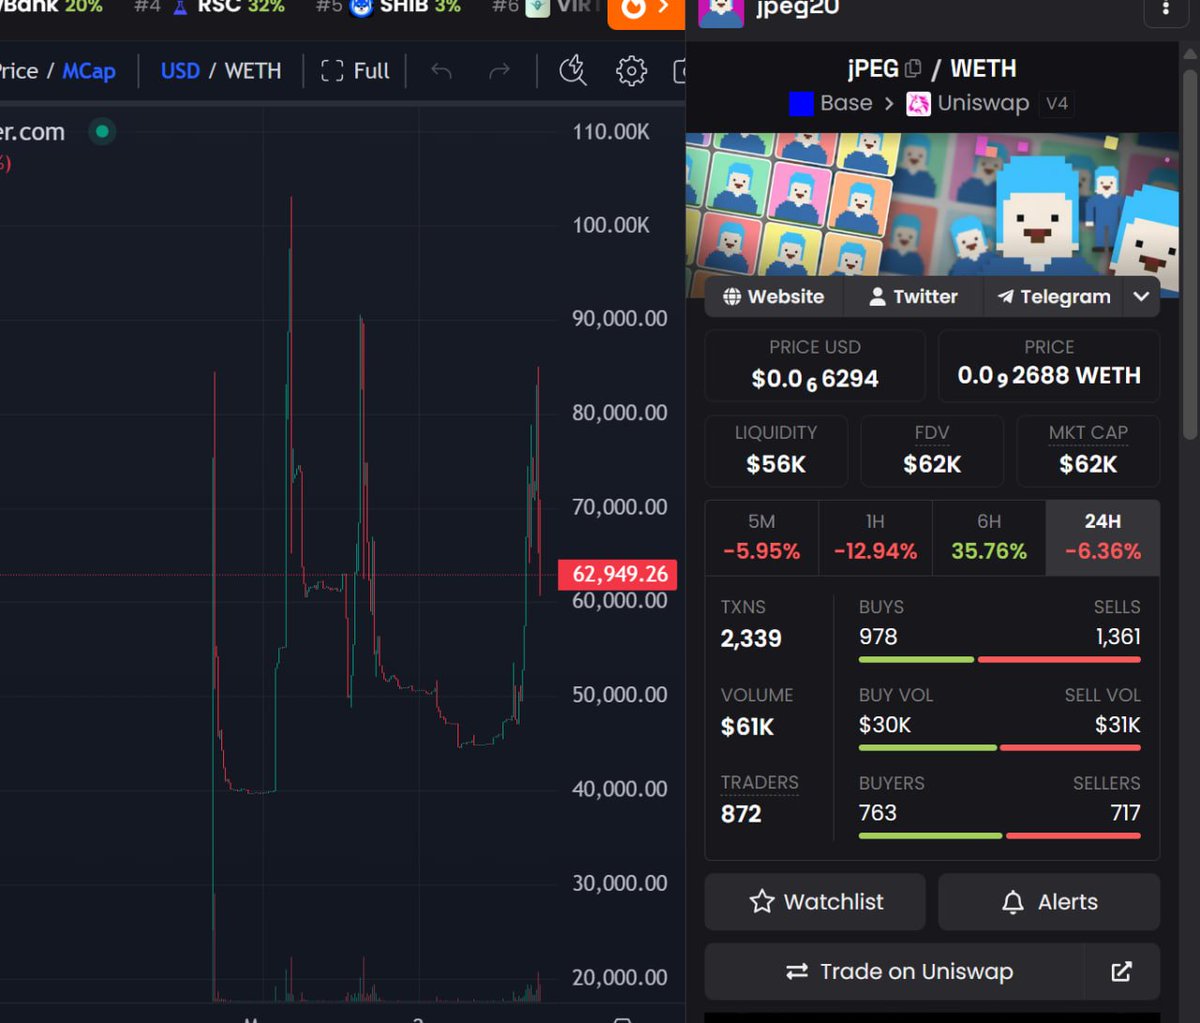Show chart values in USD
The height and width of the screenshot is (1023, 1200).
[180, 71]
